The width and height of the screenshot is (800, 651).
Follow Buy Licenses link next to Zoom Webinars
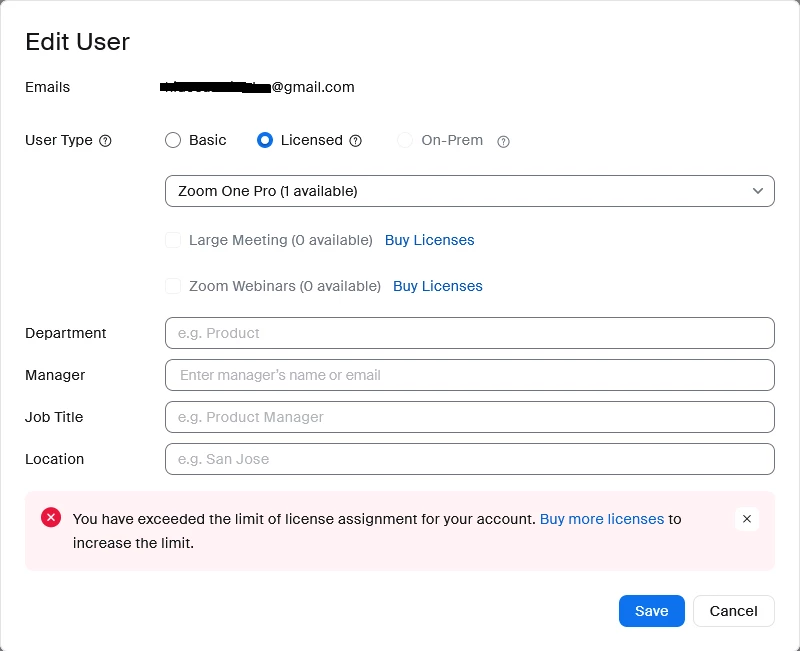point(437,286)
